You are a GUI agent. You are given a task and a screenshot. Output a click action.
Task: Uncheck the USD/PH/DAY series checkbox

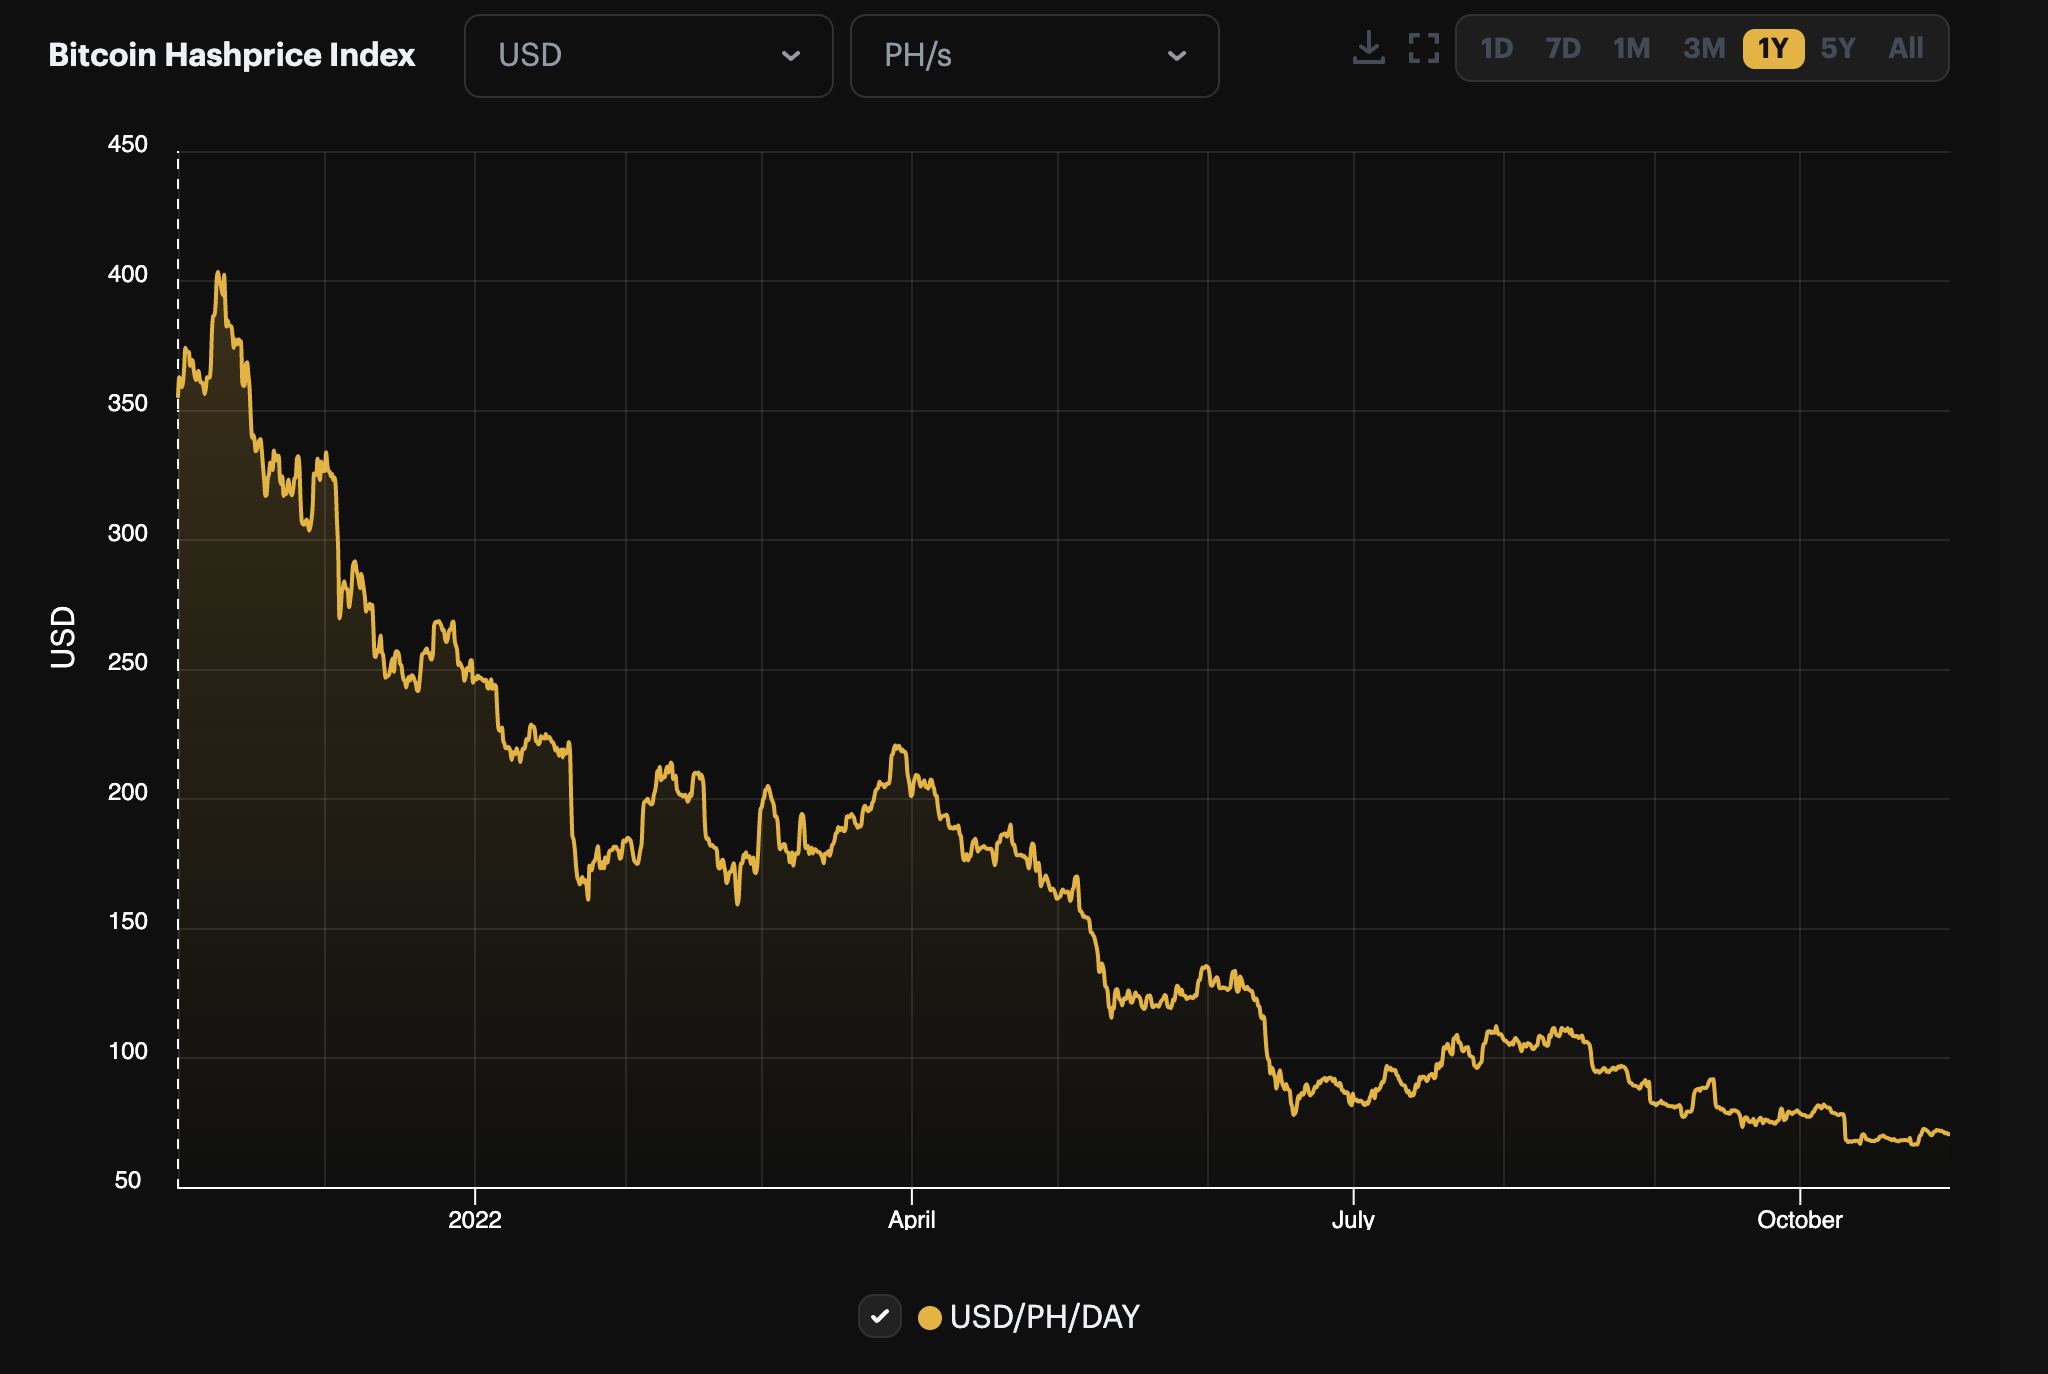click(880, 1316)
